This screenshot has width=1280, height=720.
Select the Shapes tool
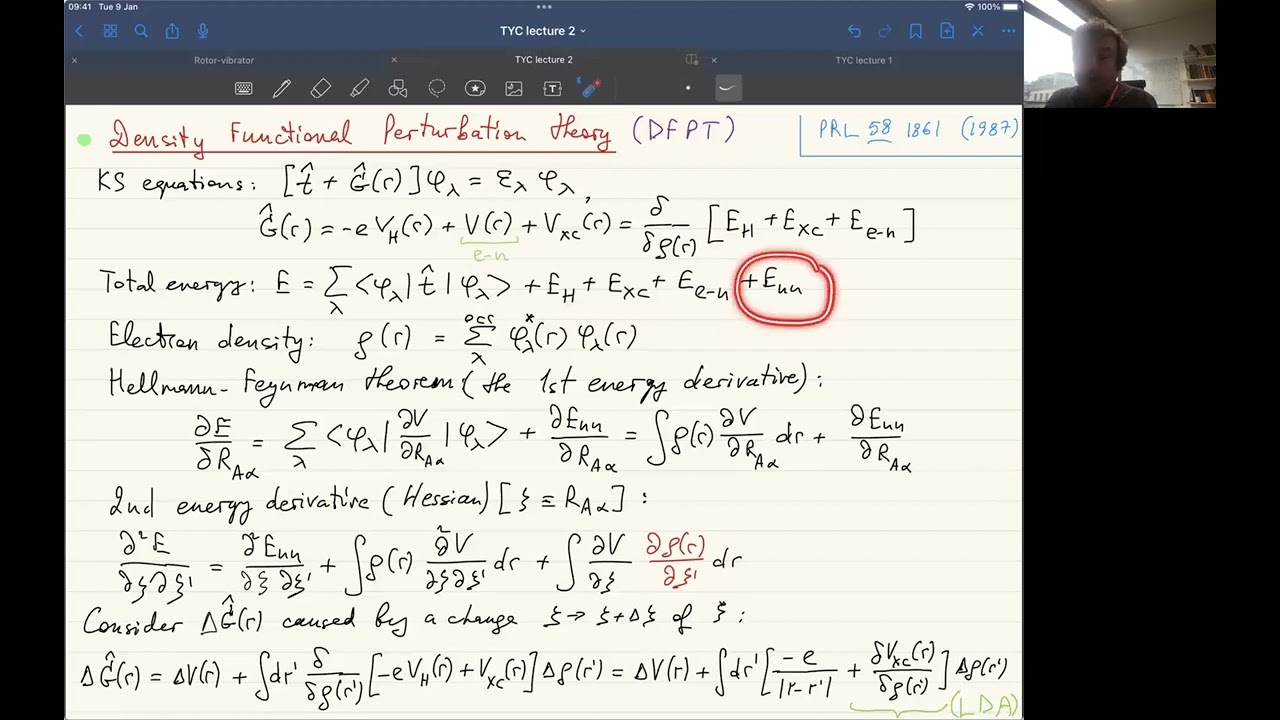pos(398,89)
